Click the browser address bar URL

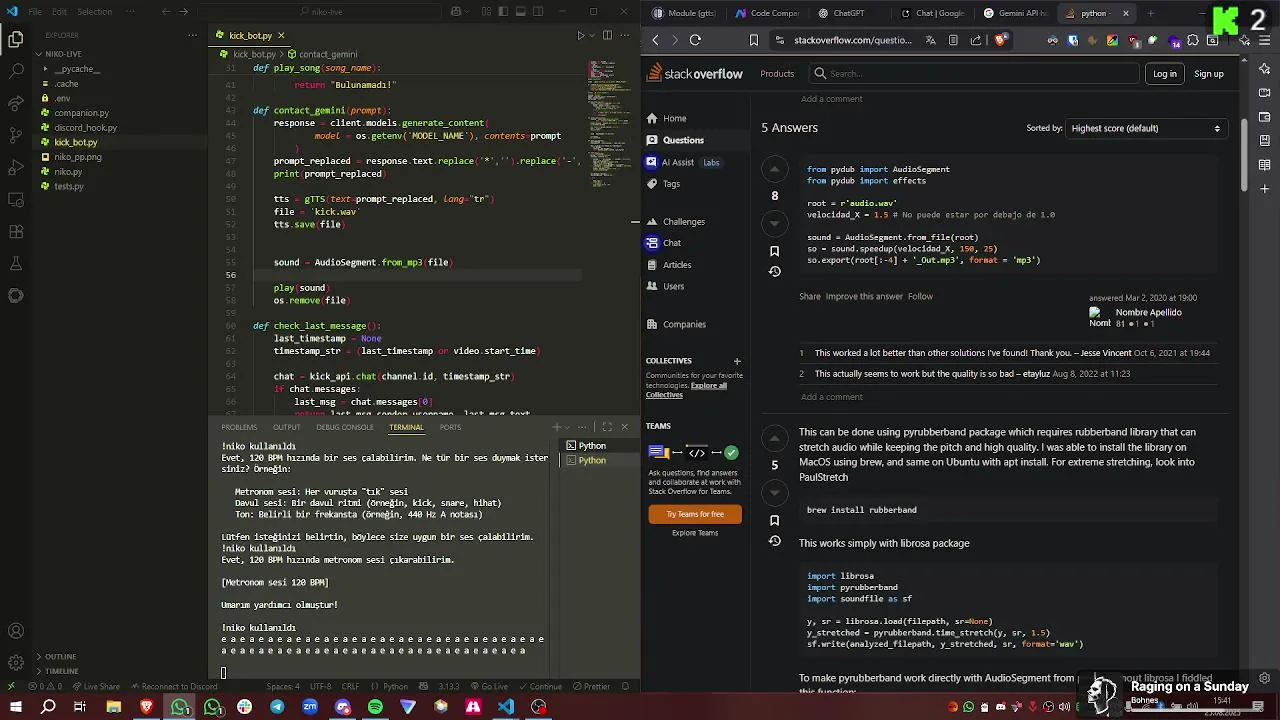[x=853, y=40]
